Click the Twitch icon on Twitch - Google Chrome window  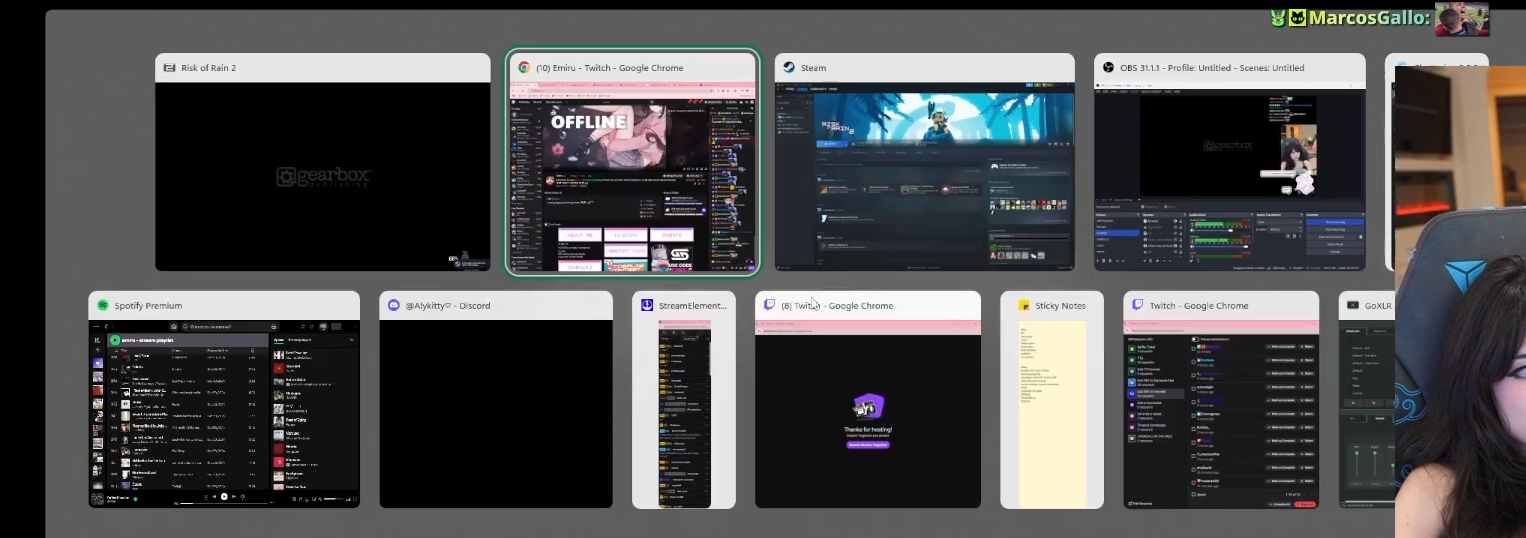(x=1138, y=306)
